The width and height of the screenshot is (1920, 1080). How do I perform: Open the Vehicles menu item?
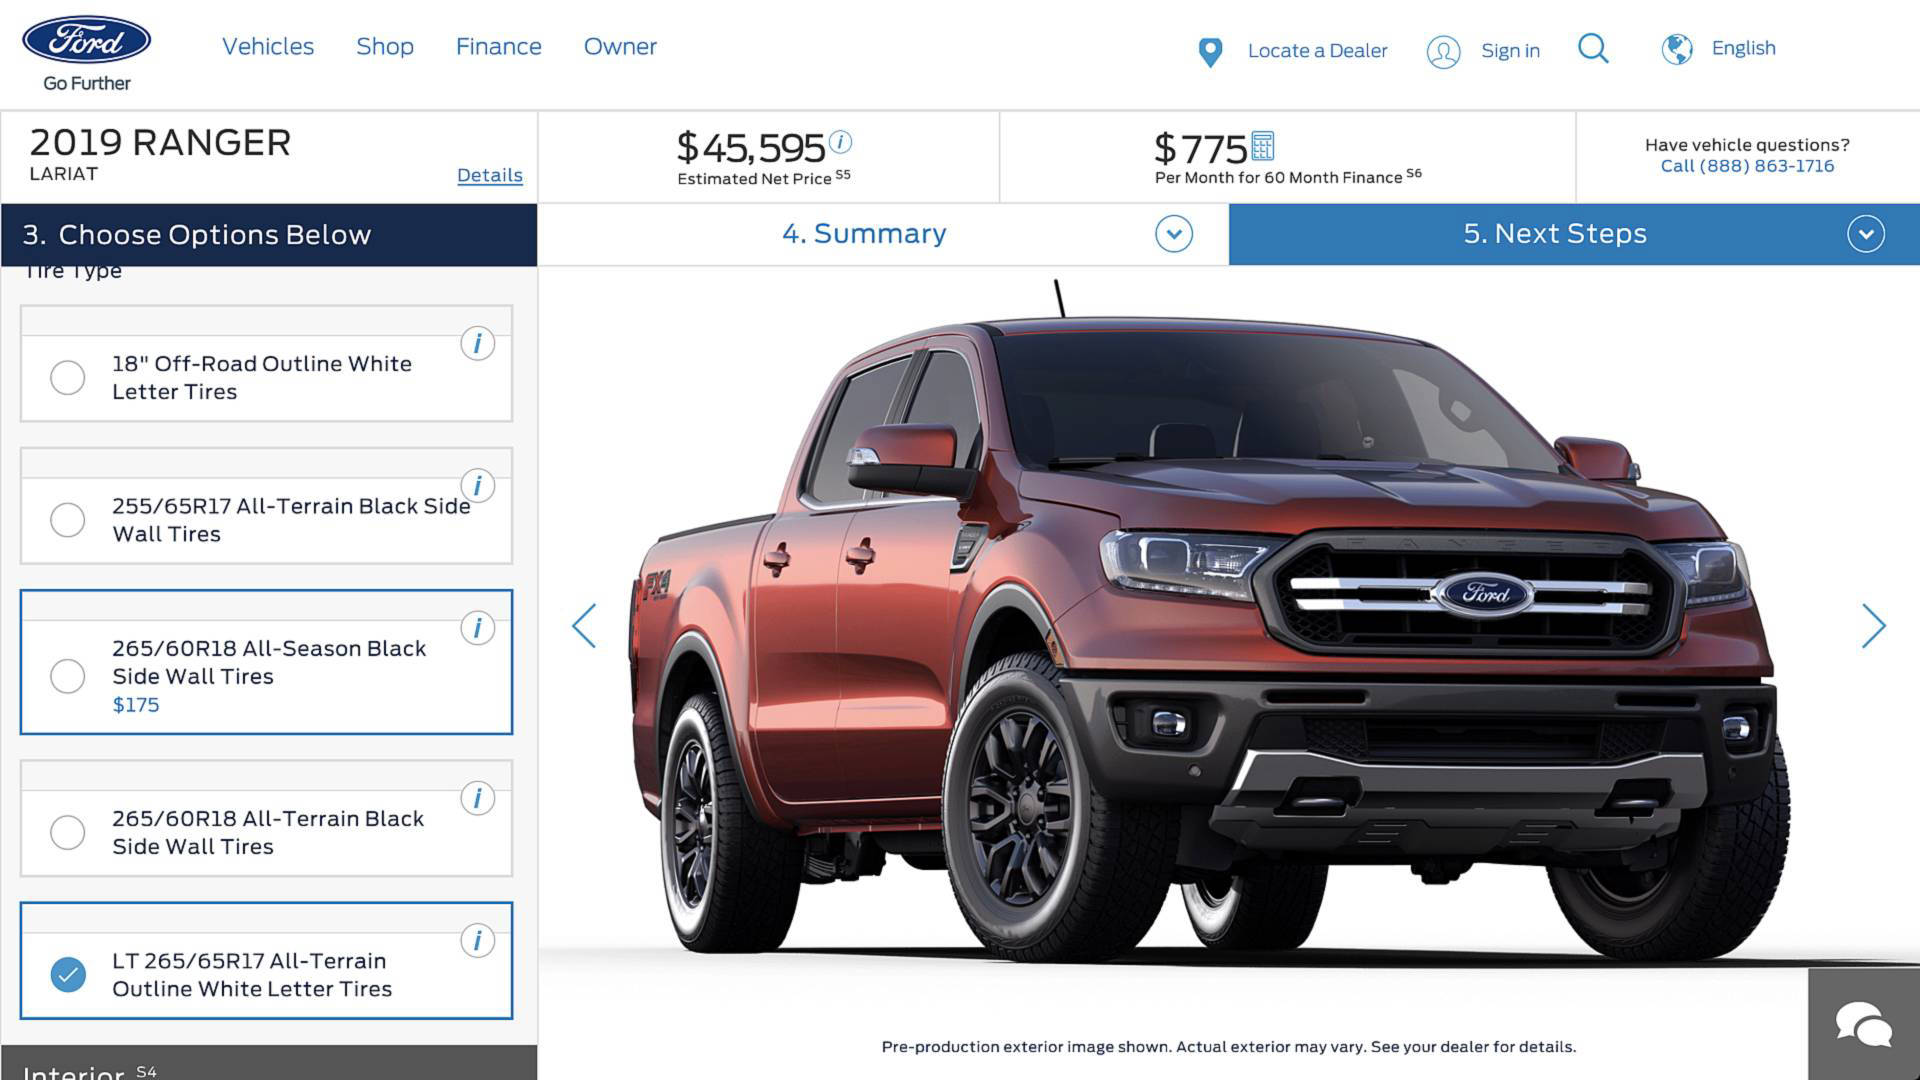(x=268, y=46)
